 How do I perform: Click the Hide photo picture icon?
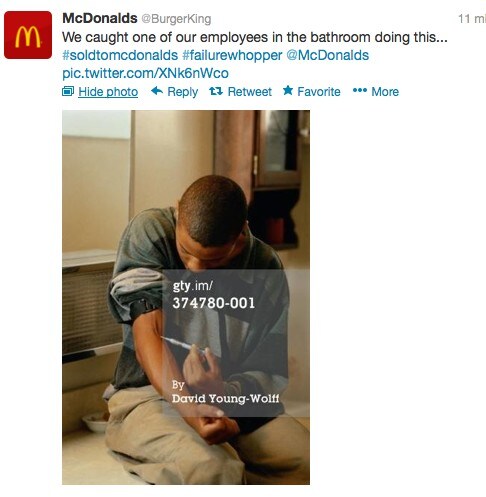coord(68,91)
